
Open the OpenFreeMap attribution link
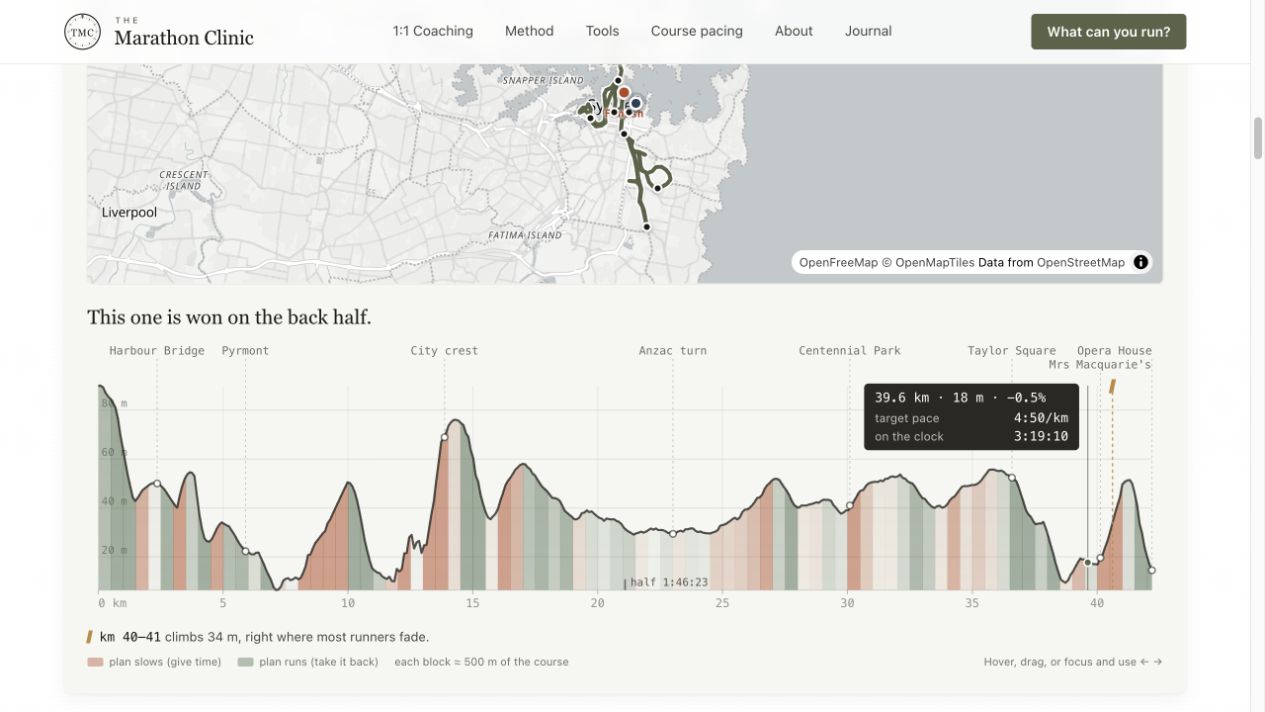tap(838, 262)
